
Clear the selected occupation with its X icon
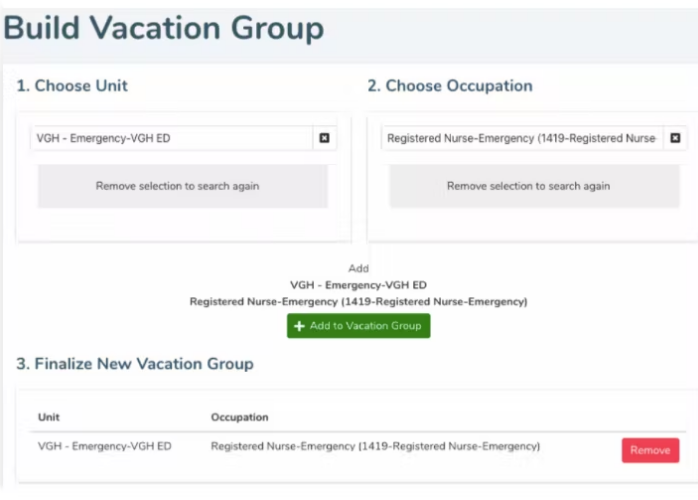coord(675,138)
